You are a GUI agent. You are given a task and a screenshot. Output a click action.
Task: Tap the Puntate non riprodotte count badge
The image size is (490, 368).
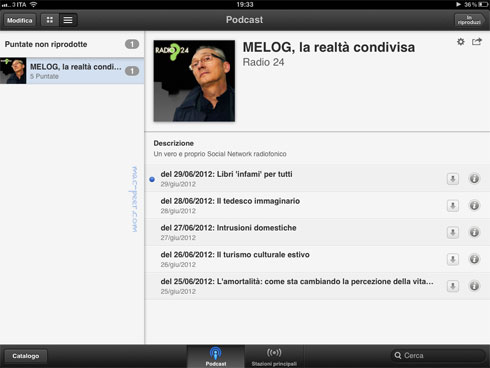(x=132, y=44)
